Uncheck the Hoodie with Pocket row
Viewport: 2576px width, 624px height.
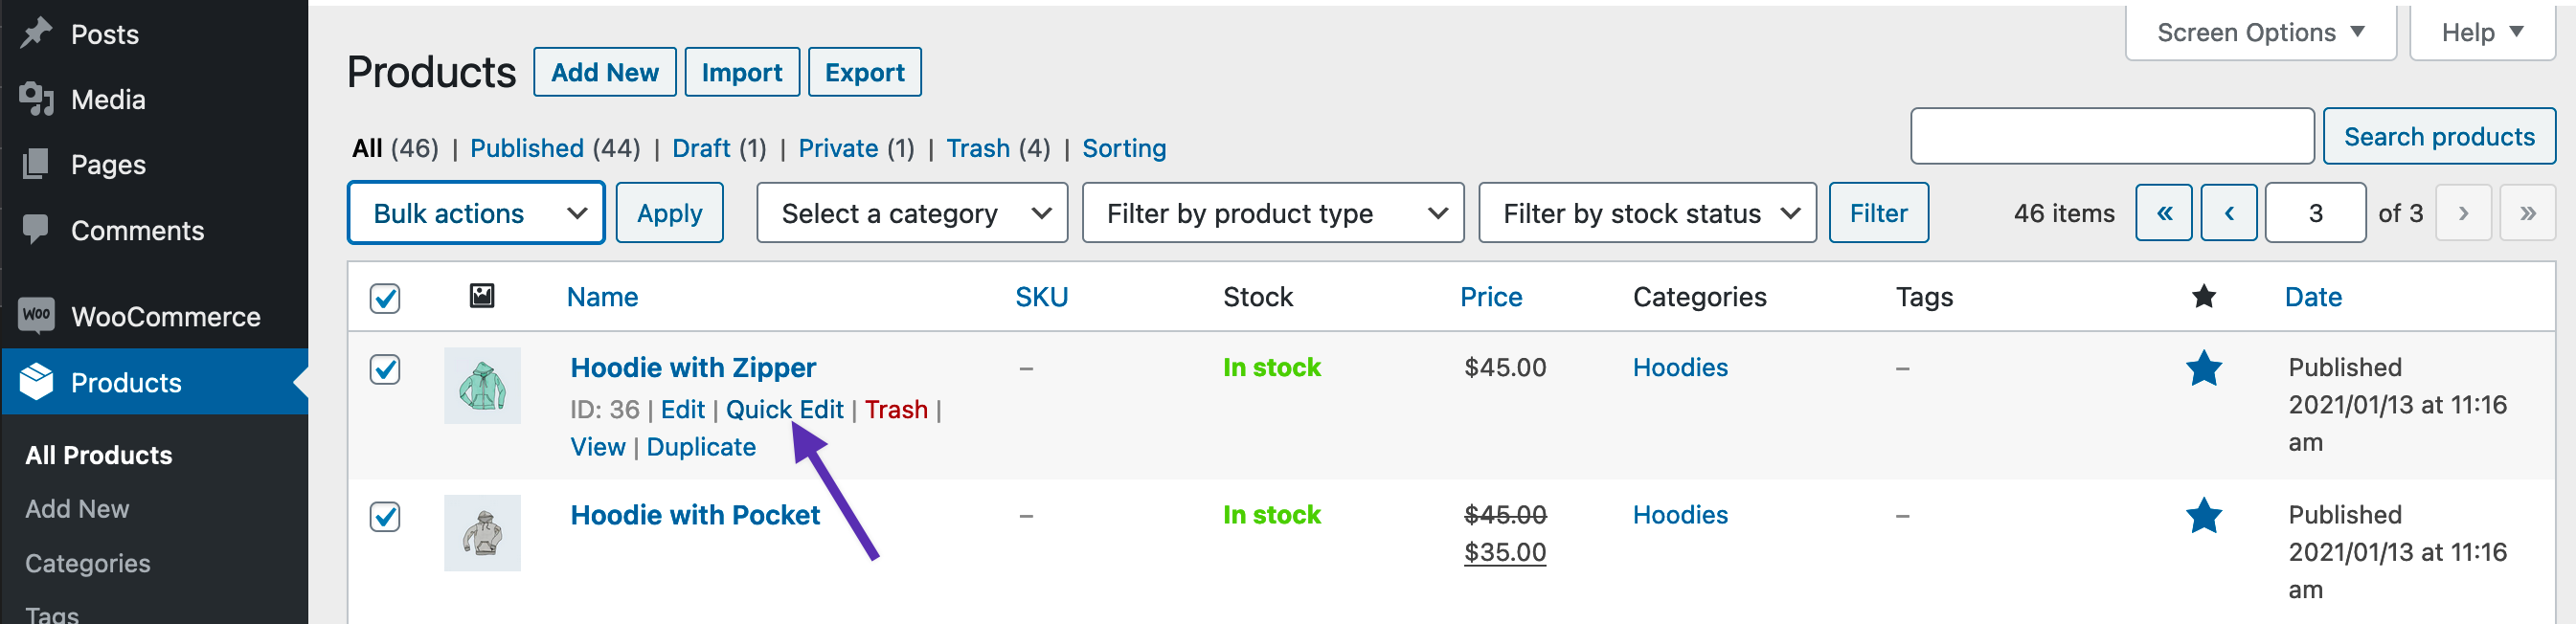[385, 515]
